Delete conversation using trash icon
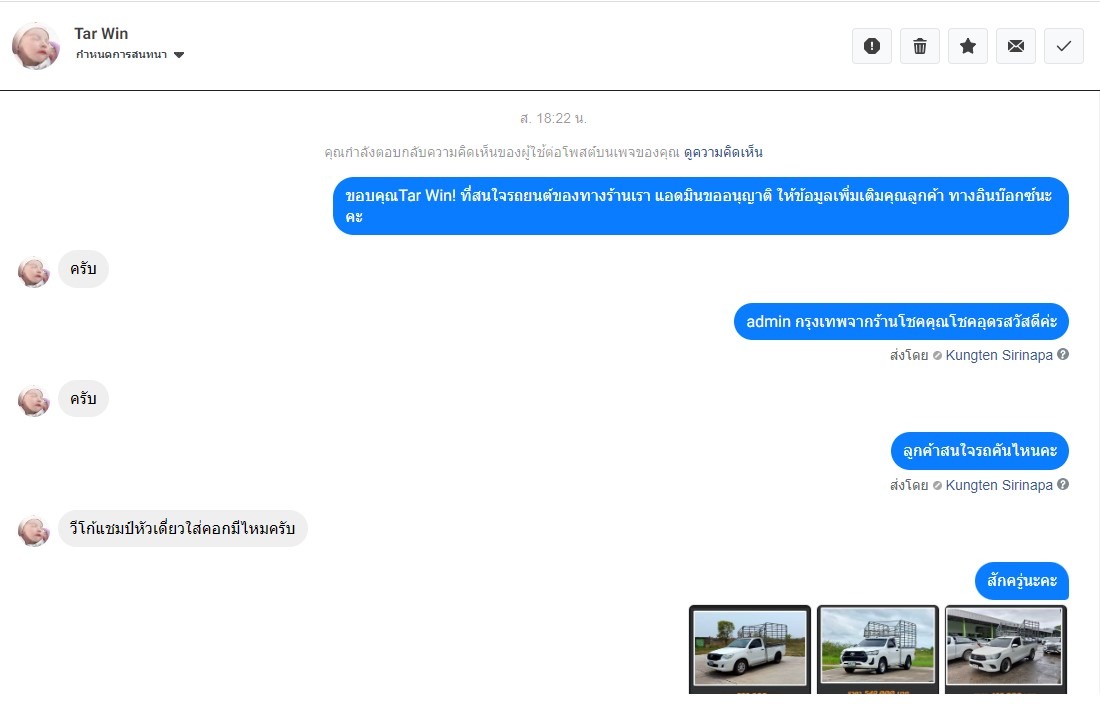 click(x=920, y=46)
